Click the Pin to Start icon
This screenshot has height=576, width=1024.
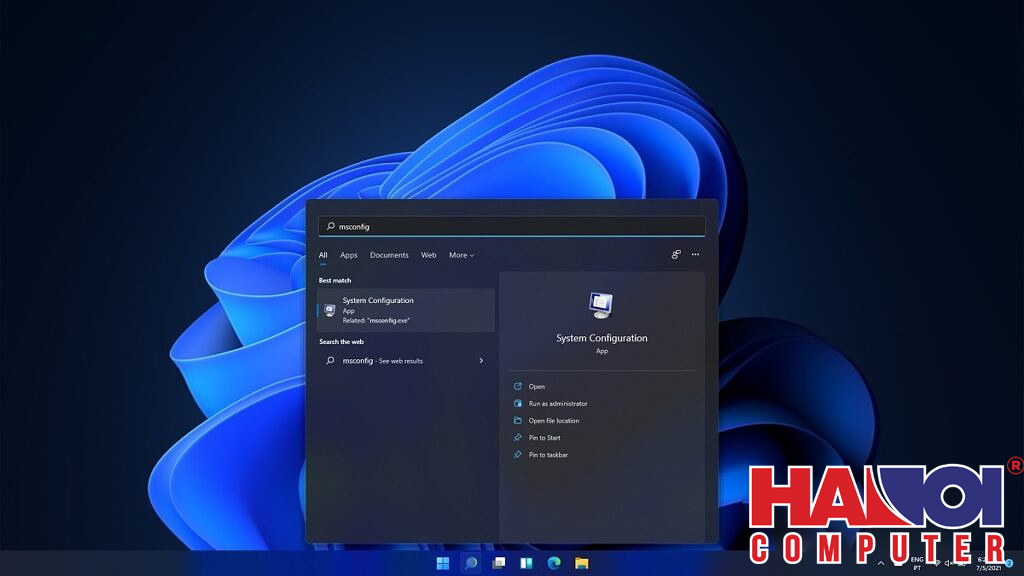pyautogui.click(x=517, y=437)
